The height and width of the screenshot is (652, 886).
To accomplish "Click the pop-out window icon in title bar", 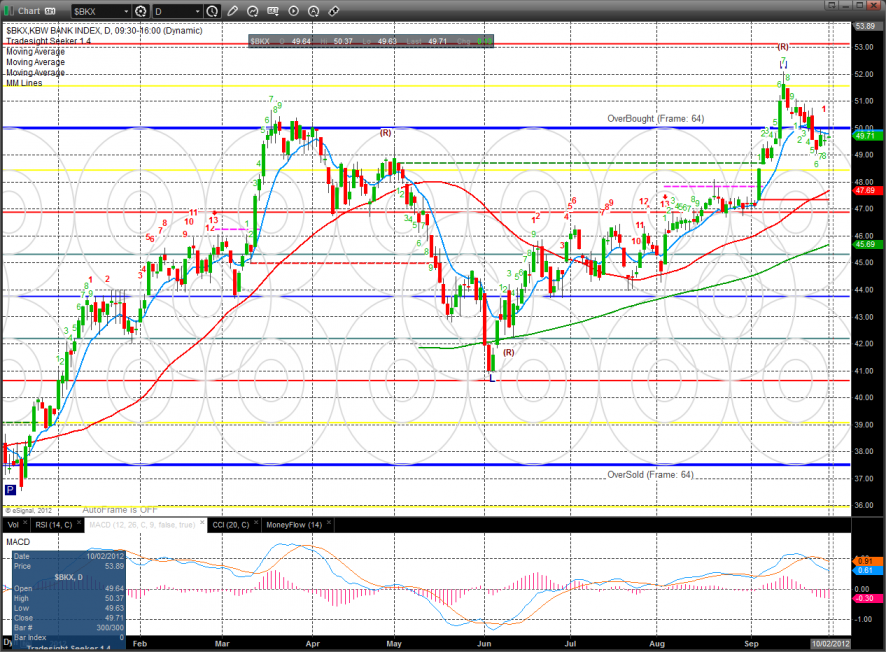I will pyautogui.click(x=831, y=5).
